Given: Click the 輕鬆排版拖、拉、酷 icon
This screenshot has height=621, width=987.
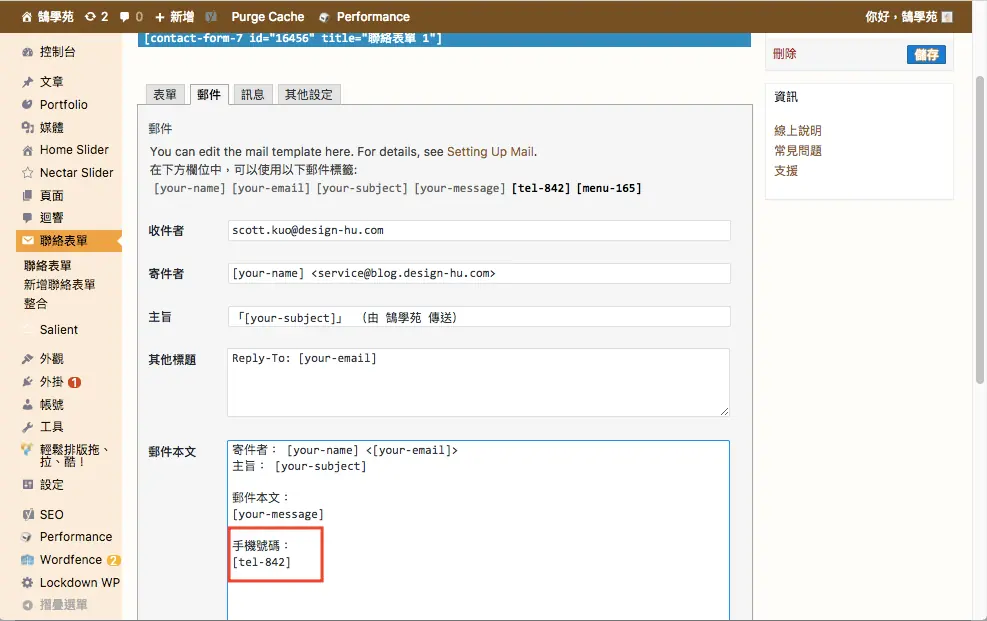Looking at the screenshot, I should (x=27, y=450).
